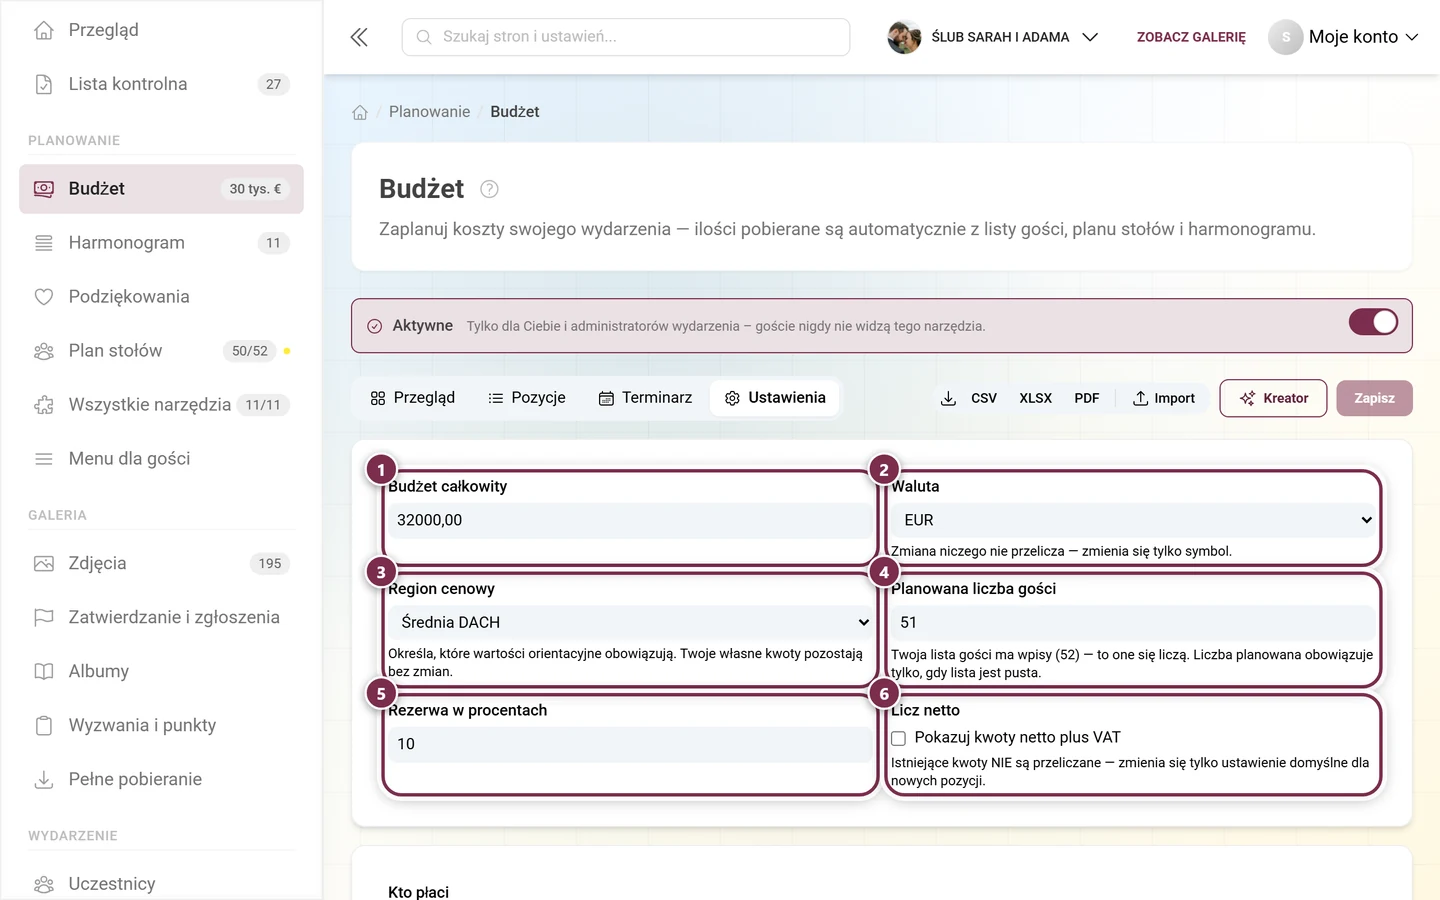Open the Moje konto menu
Image resolution: width=1440 pixels, height=900 pixels.
[1344, 37]
